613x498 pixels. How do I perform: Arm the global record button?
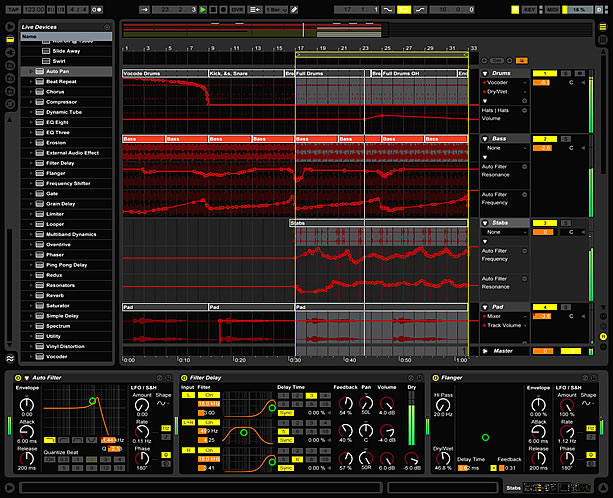(x=224, y=9)
